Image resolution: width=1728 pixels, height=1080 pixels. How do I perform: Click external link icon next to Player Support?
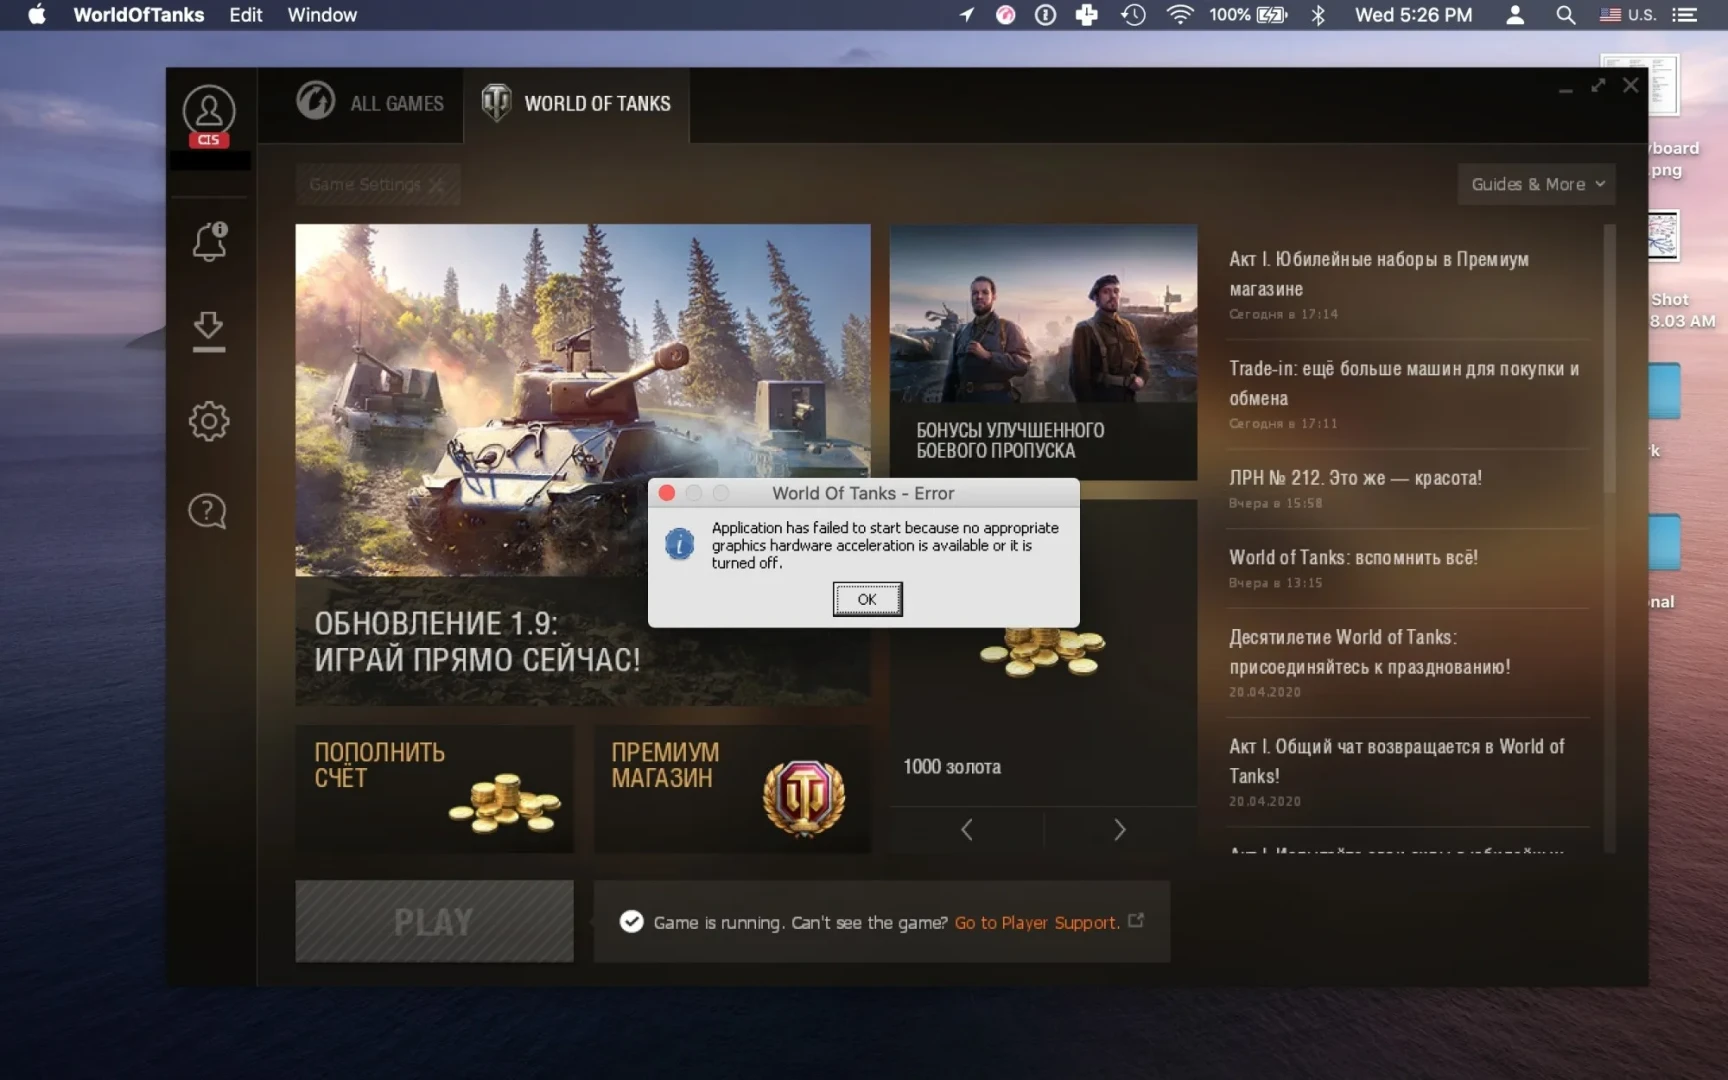(x=1136, y=921)
